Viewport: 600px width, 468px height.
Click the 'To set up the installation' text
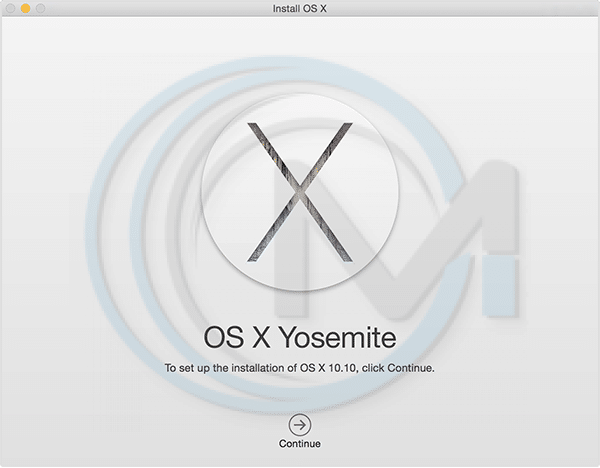(300, 368)
